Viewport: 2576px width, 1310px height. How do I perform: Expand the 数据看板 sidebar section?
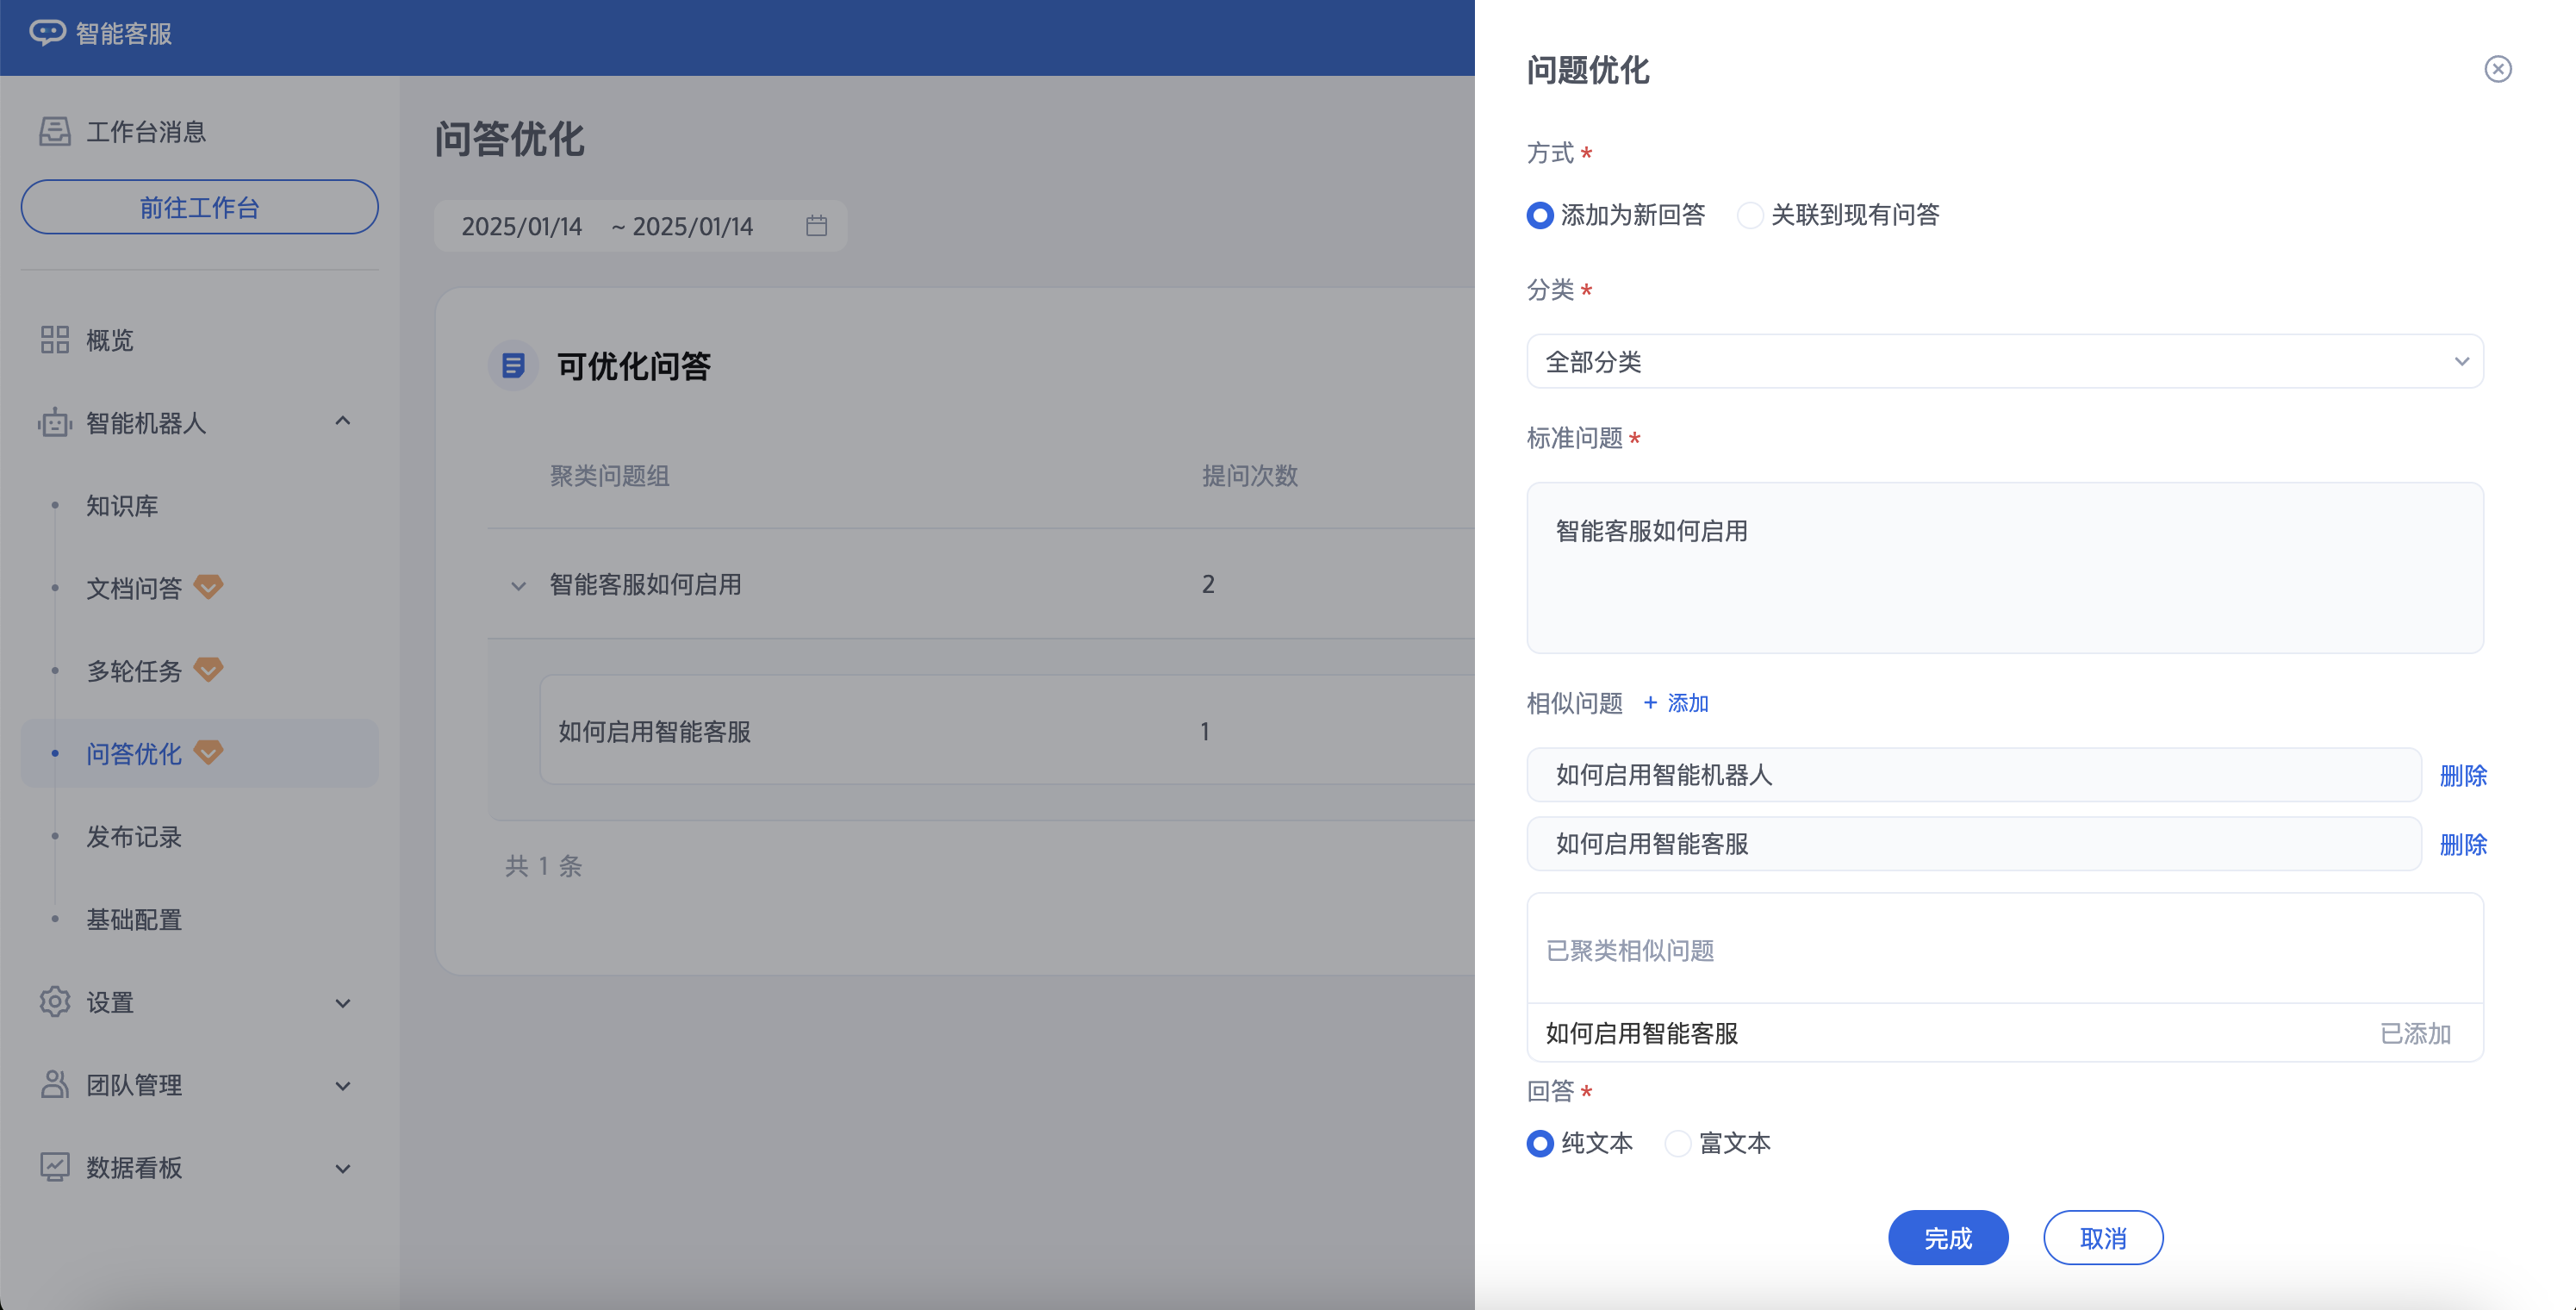tap(342, 1168)
